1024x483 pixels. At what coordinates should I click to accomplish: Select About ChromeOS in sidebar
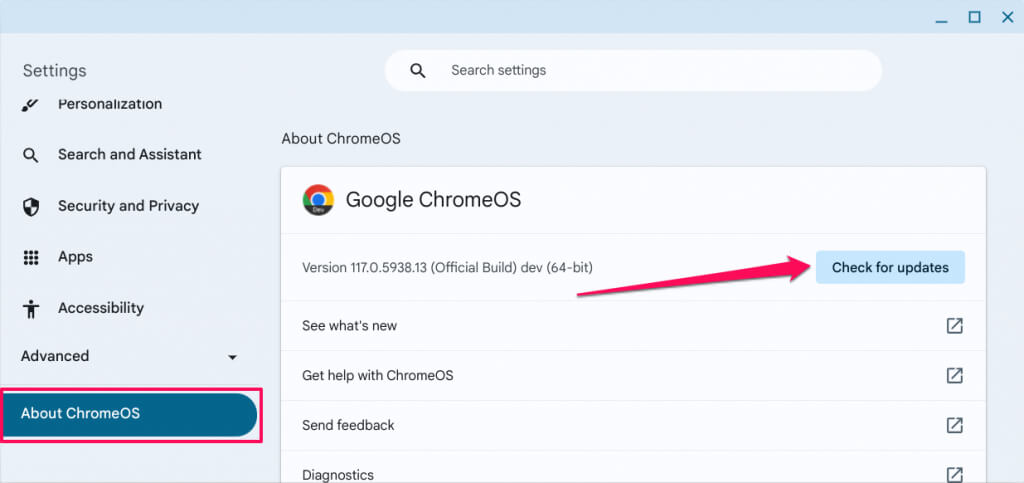click(130, 414)
